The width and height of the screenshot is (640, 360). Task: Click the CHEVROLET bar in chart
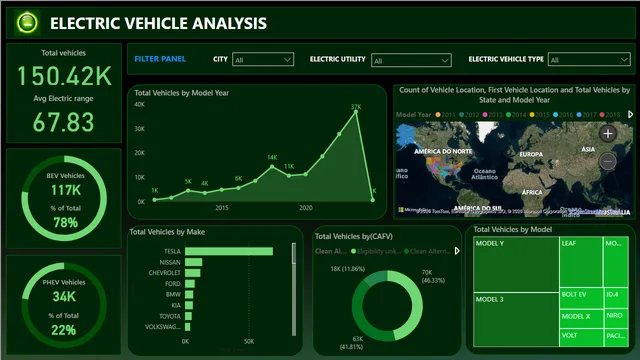click(192, 273)
